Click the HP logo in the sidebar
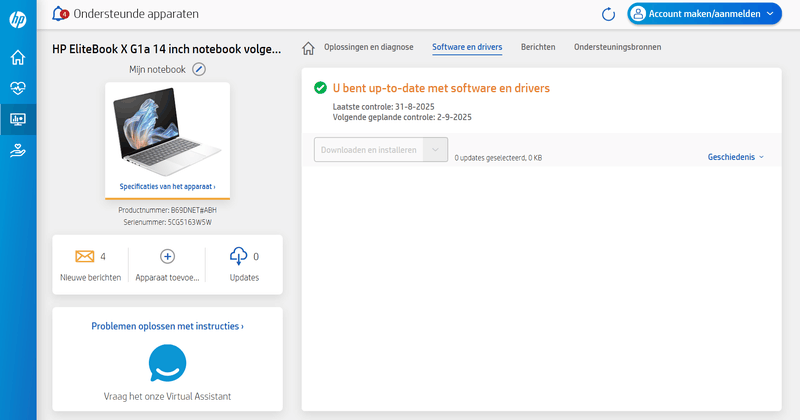The height and width of the screenshot is (420, 800). pyautogui.click(x=18, y=20)
